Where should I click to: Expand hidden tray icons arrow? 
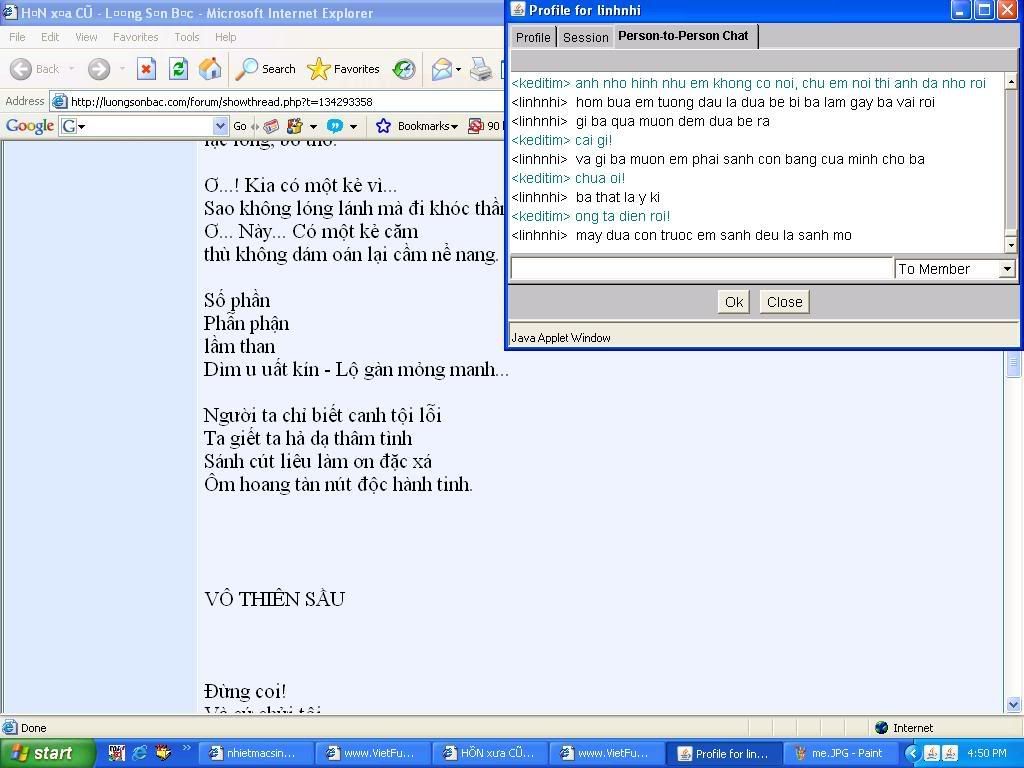tap(912, 753)
